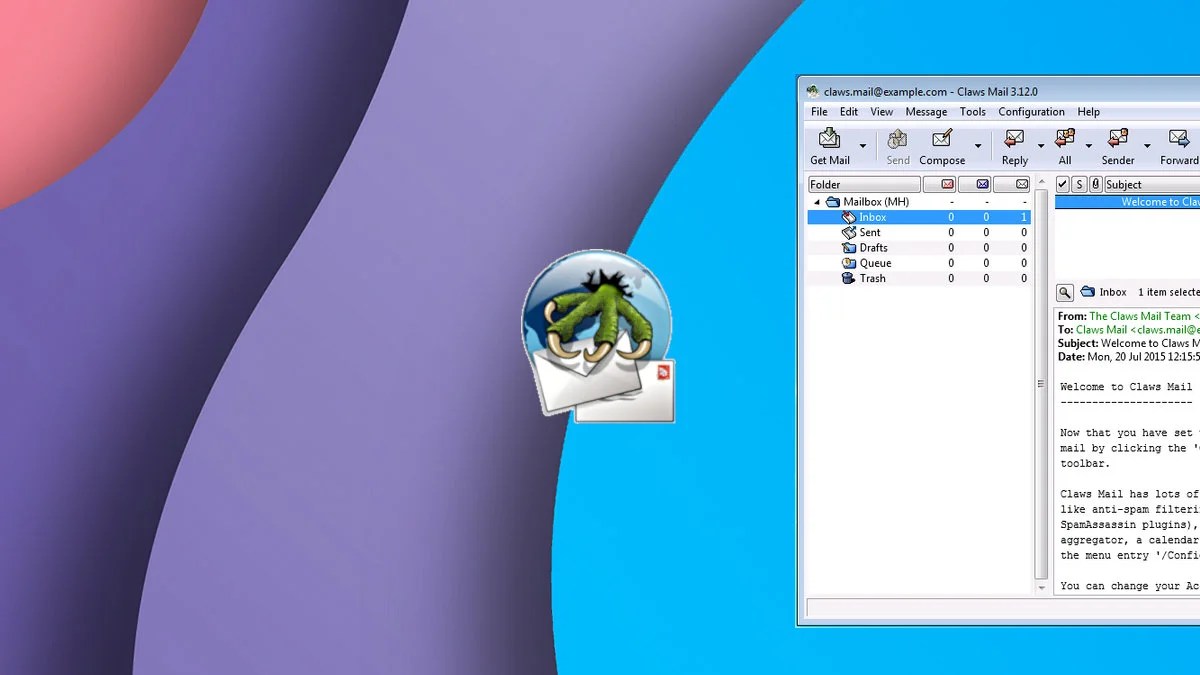Image resolution: width=1200 pixels, height=675 pixels.
Task: Collapse the Mailbox (MH) tree triangle
Action: coord(817,202)
